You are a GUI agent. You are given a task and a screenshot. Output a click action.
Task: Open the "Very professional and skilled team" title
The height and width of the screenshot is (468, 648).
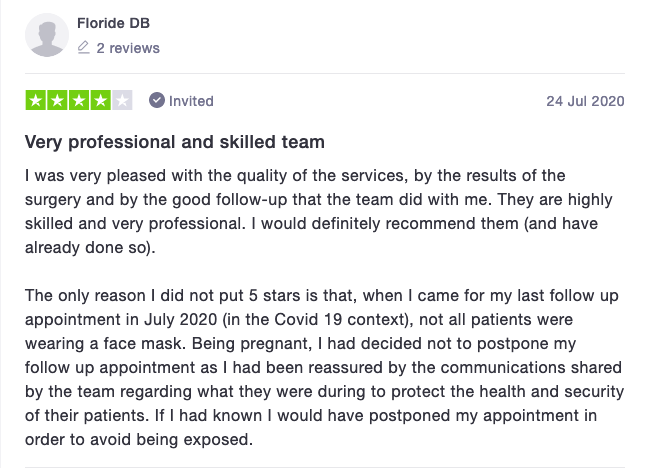(175, 142)
